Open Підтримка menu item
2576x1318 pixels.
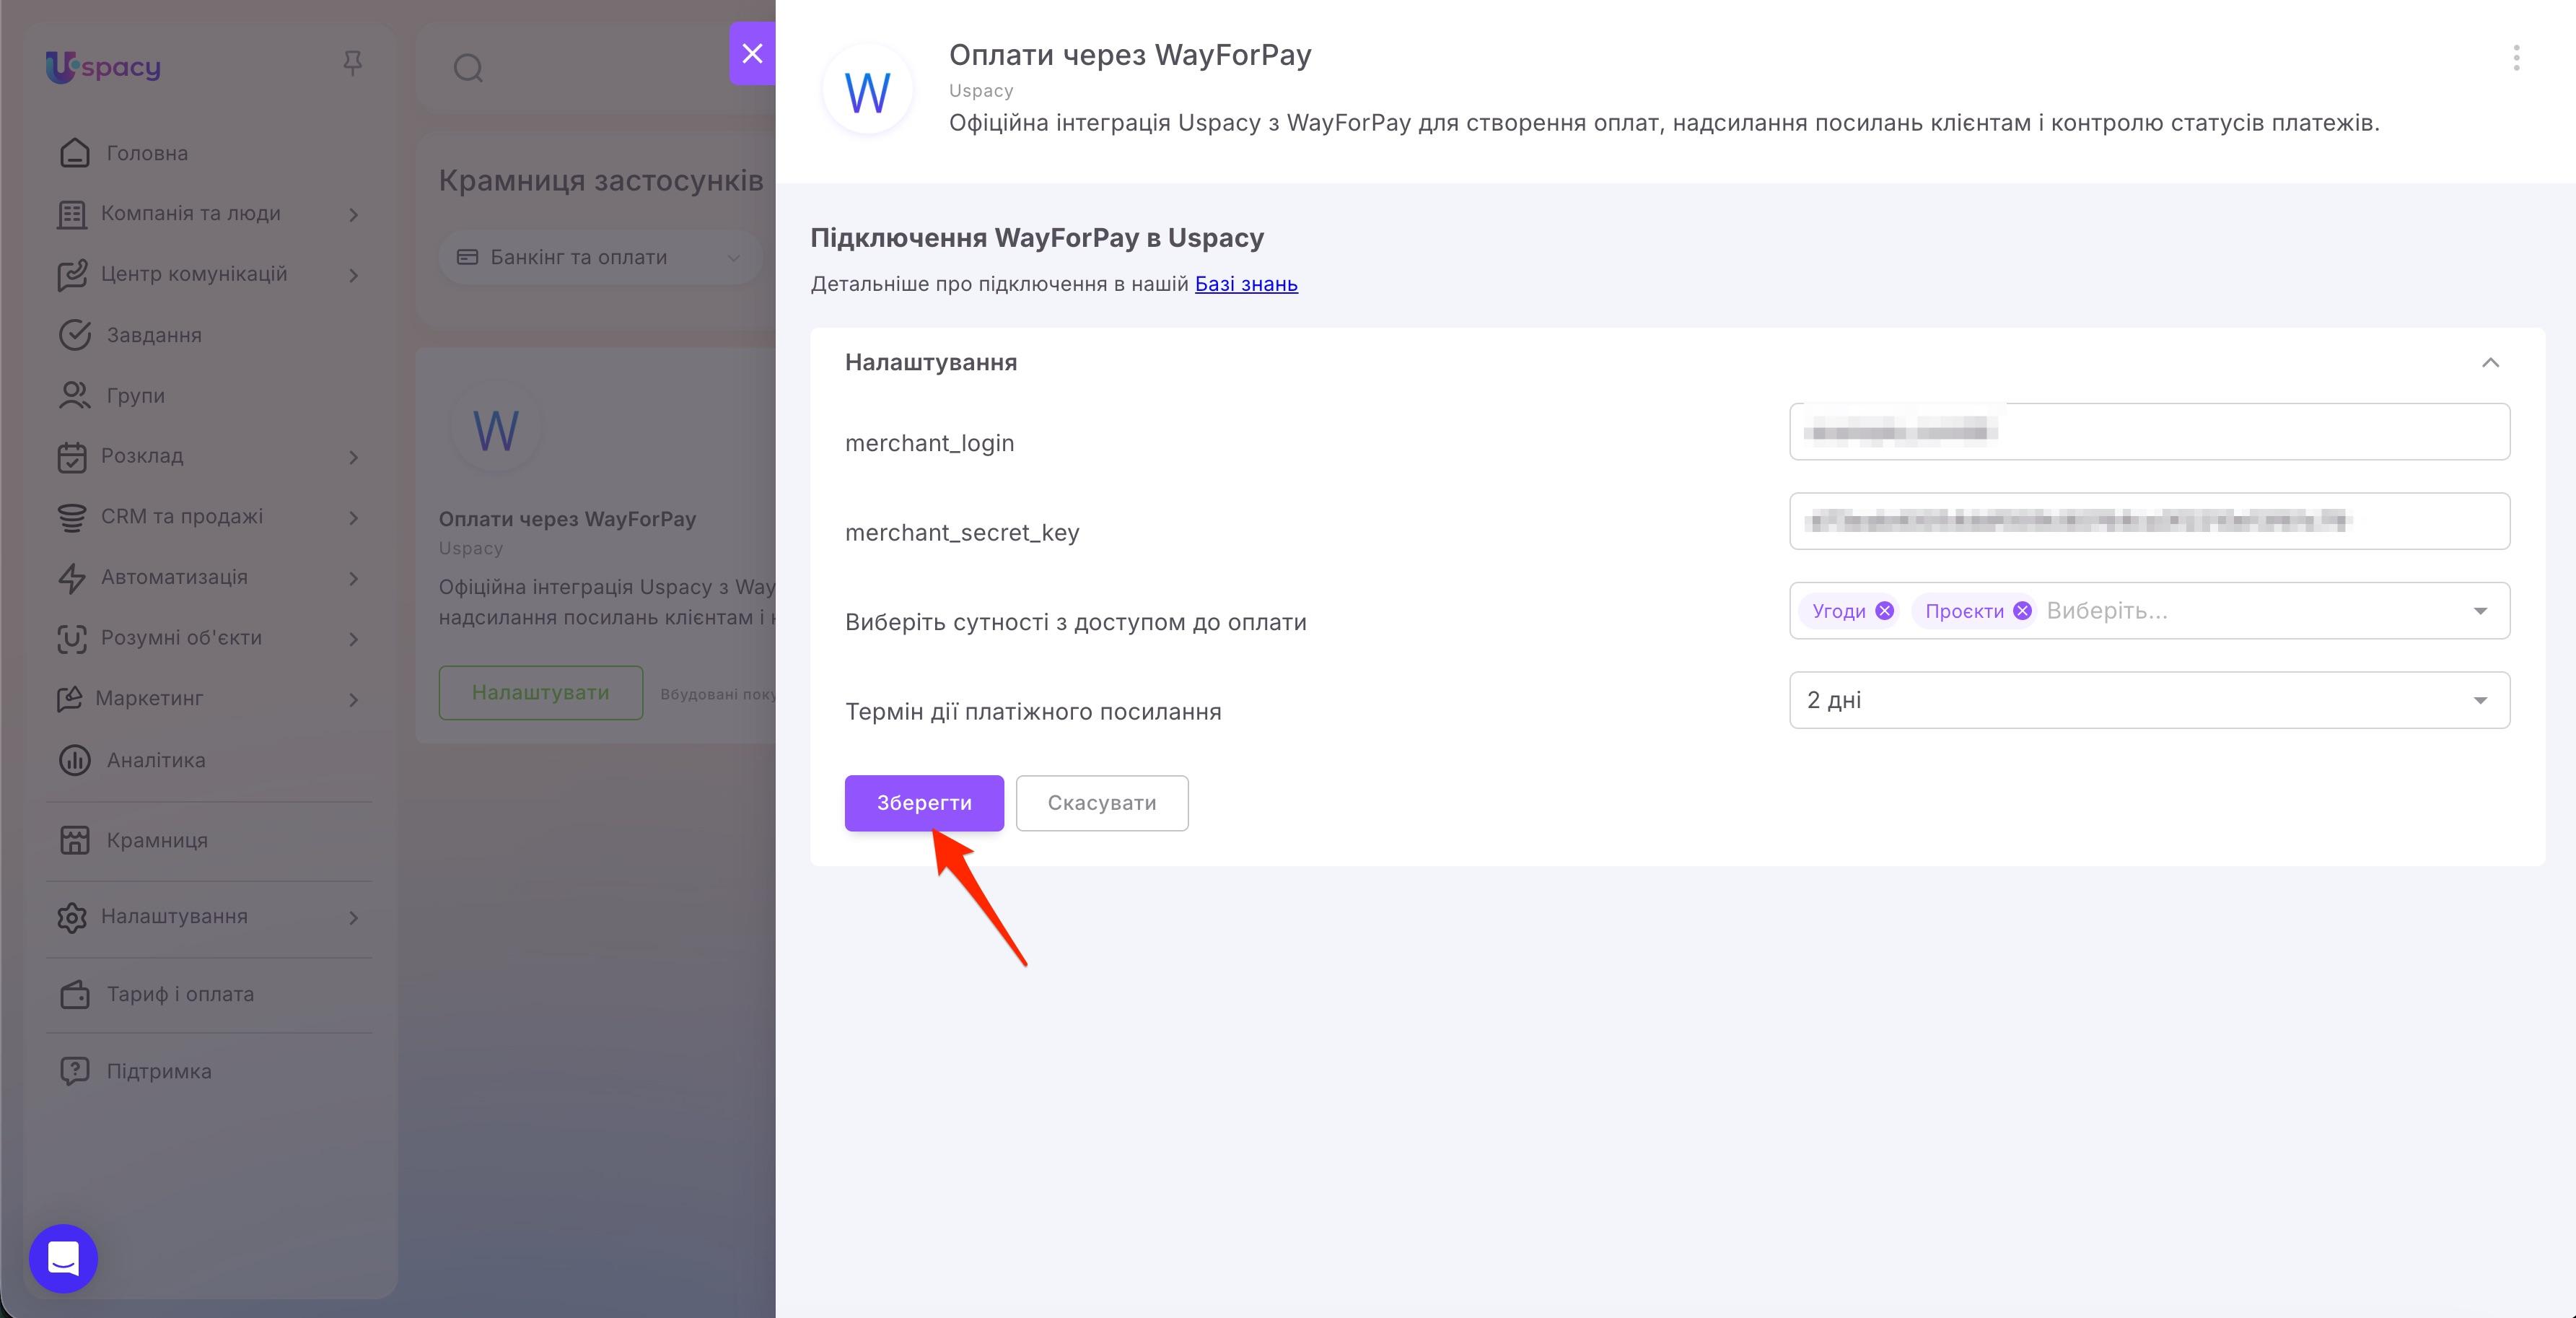pyautogui.click(x=159, y=1071)
